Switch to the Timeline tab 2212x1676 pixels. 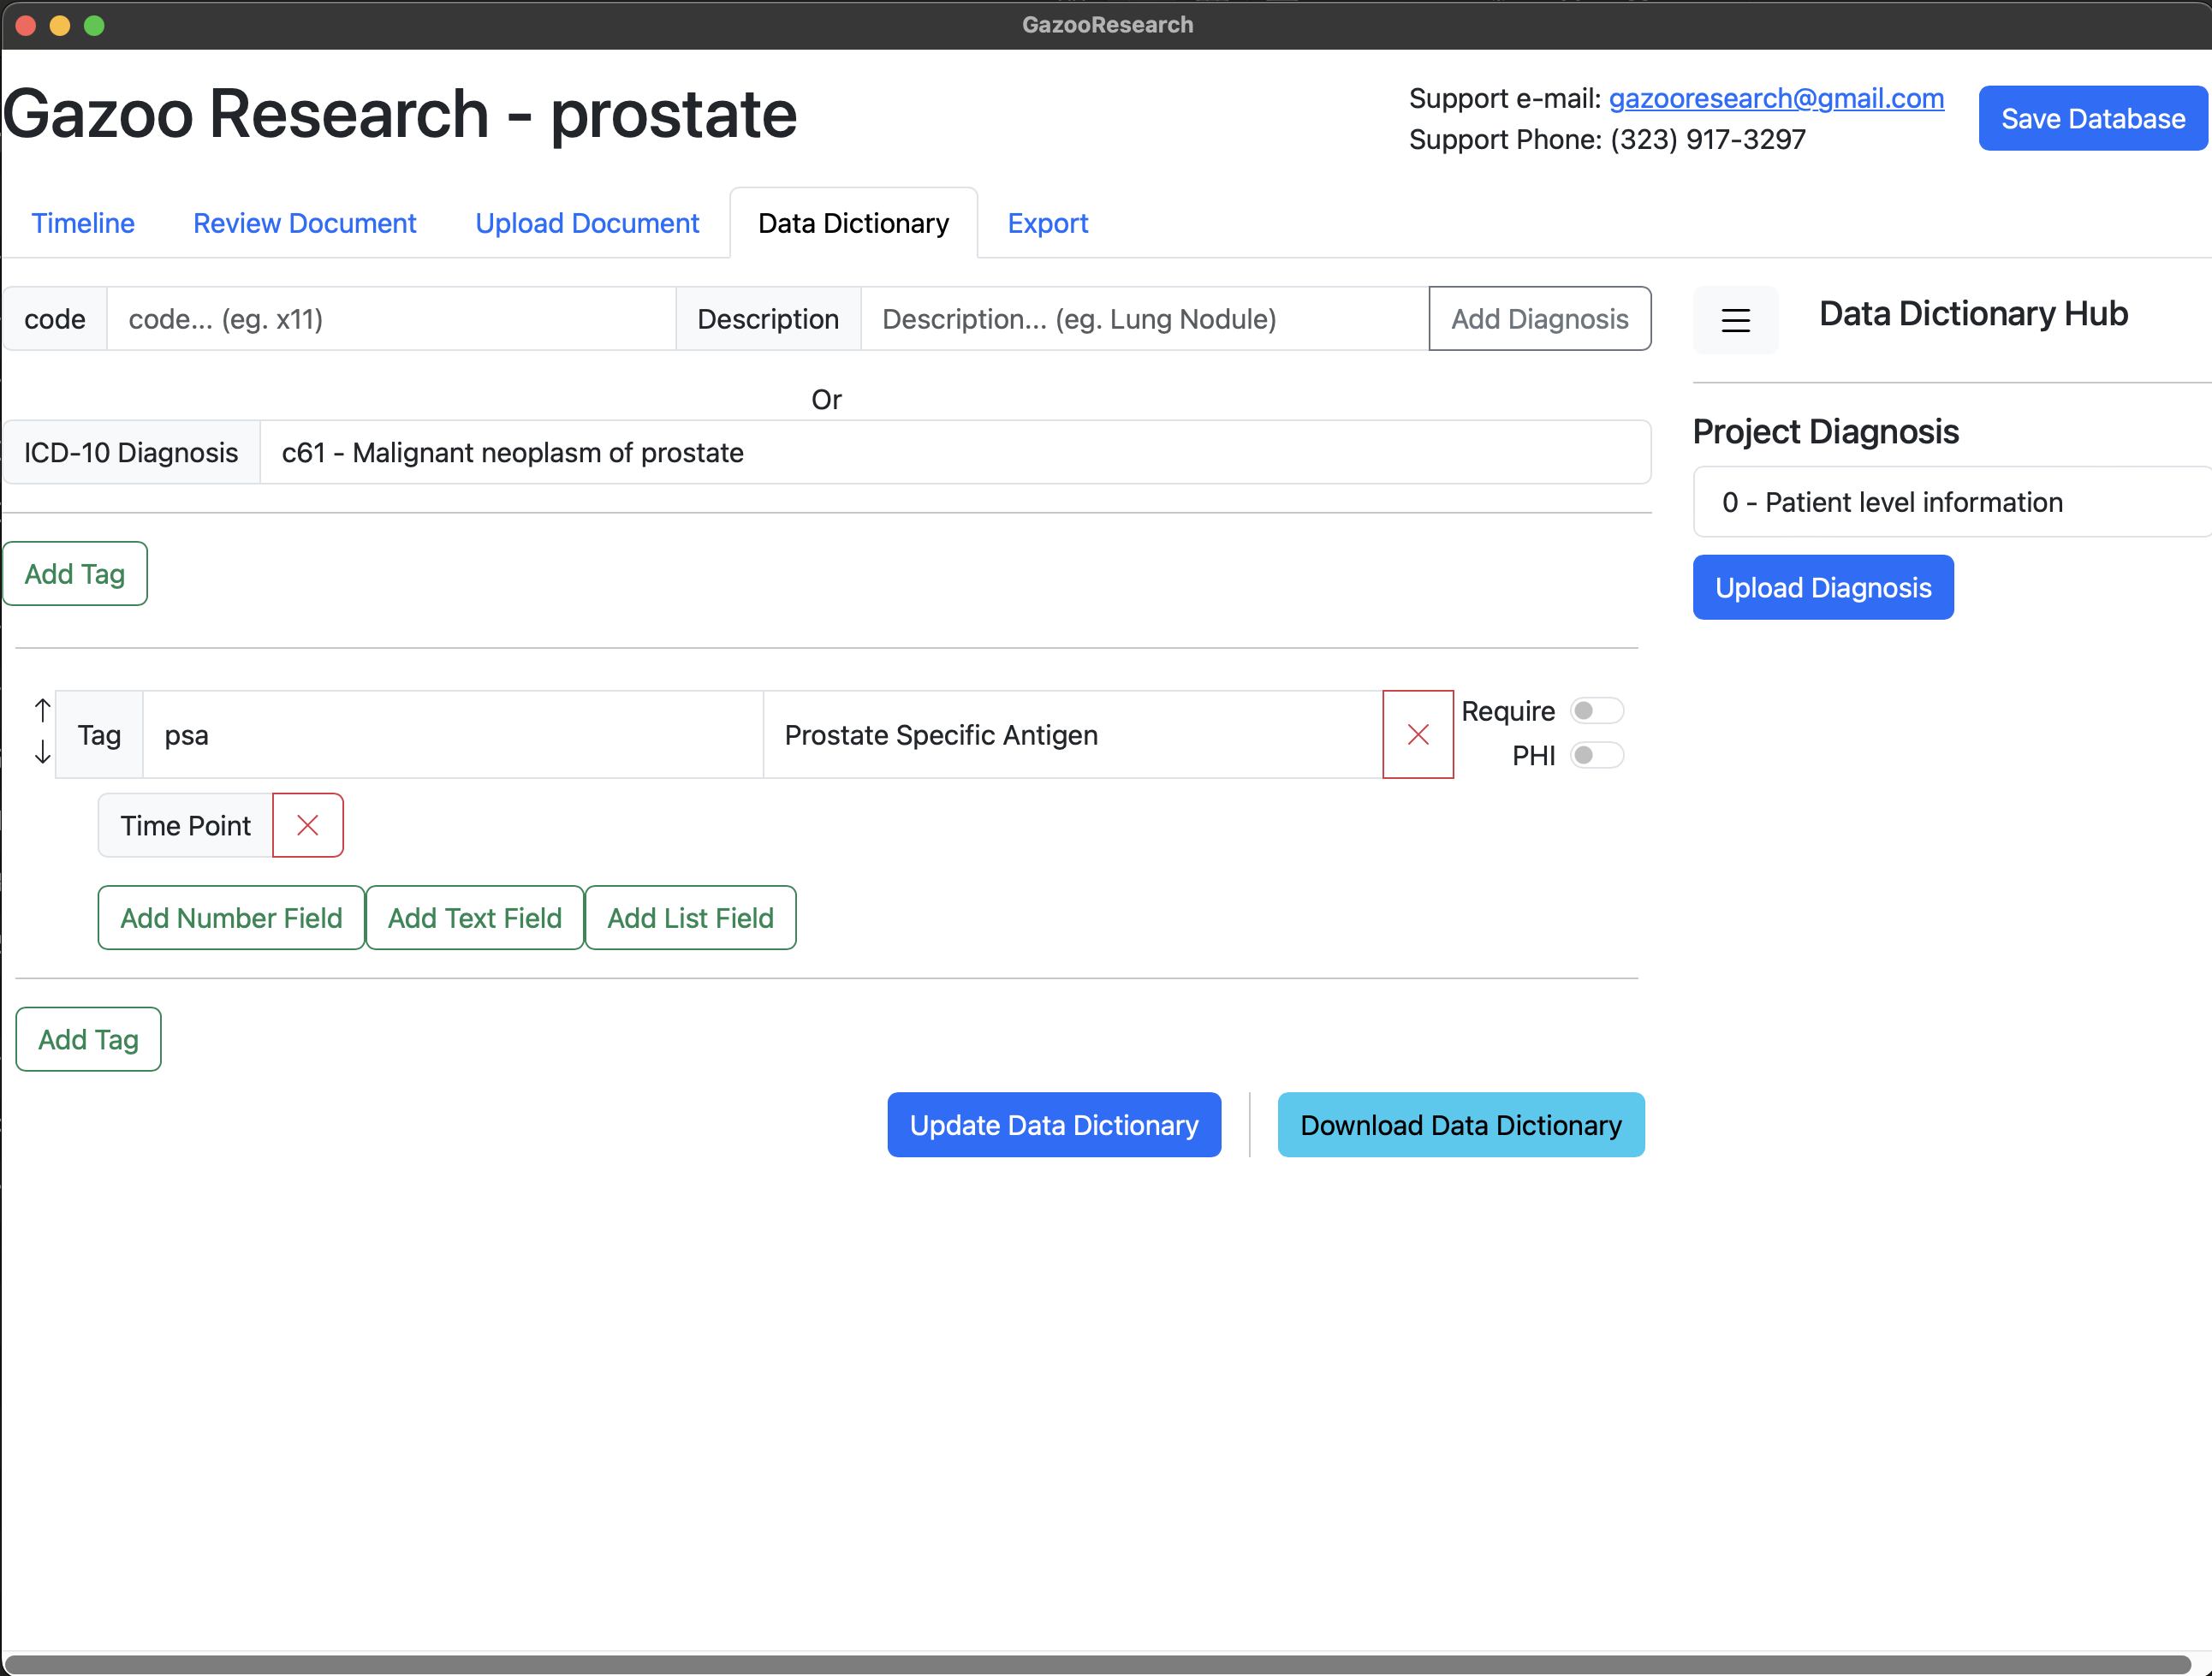point(83,223)
